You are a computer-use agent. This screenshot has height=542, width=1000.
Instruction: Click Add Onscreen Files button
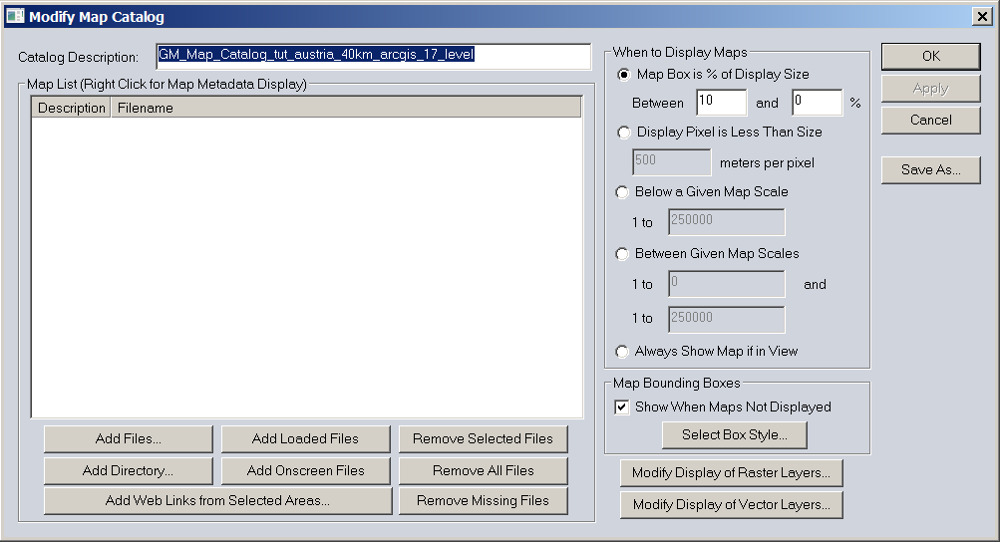tap(305, 471)
